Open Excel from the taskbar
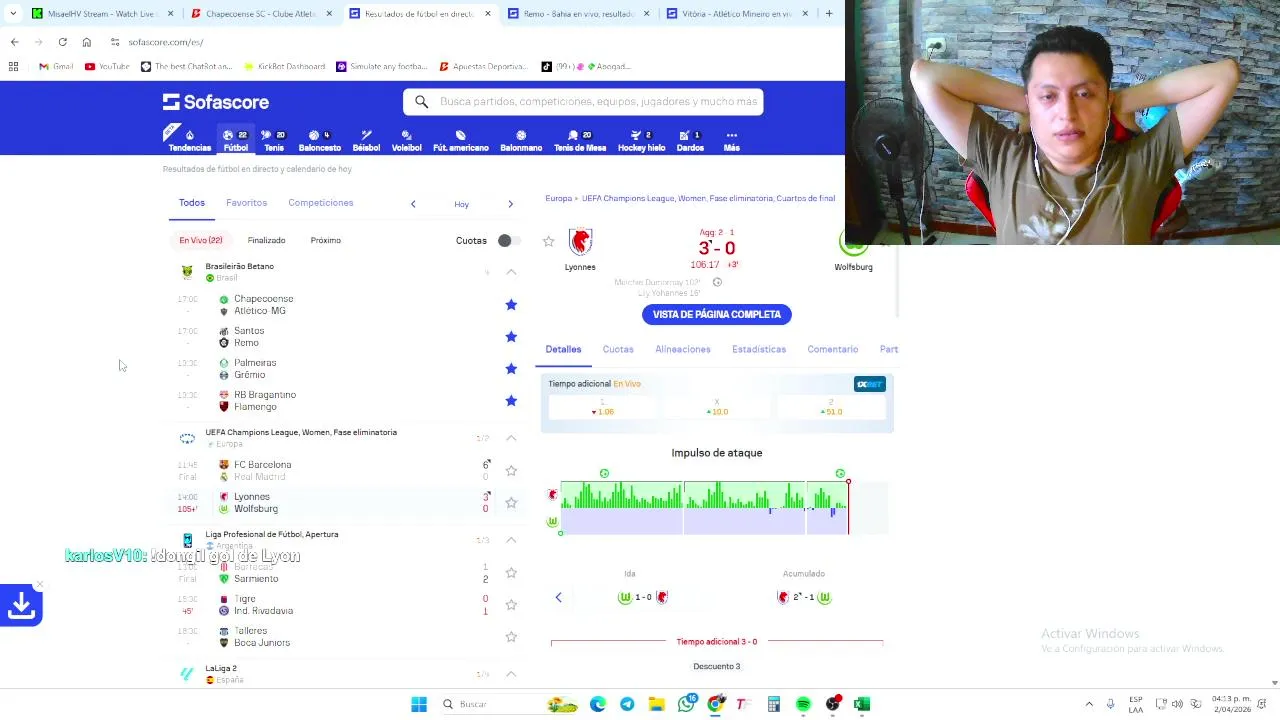Image resolution: width=1280 pixels, height=720 pixels. pyautogui.click(x=862, y=704)
